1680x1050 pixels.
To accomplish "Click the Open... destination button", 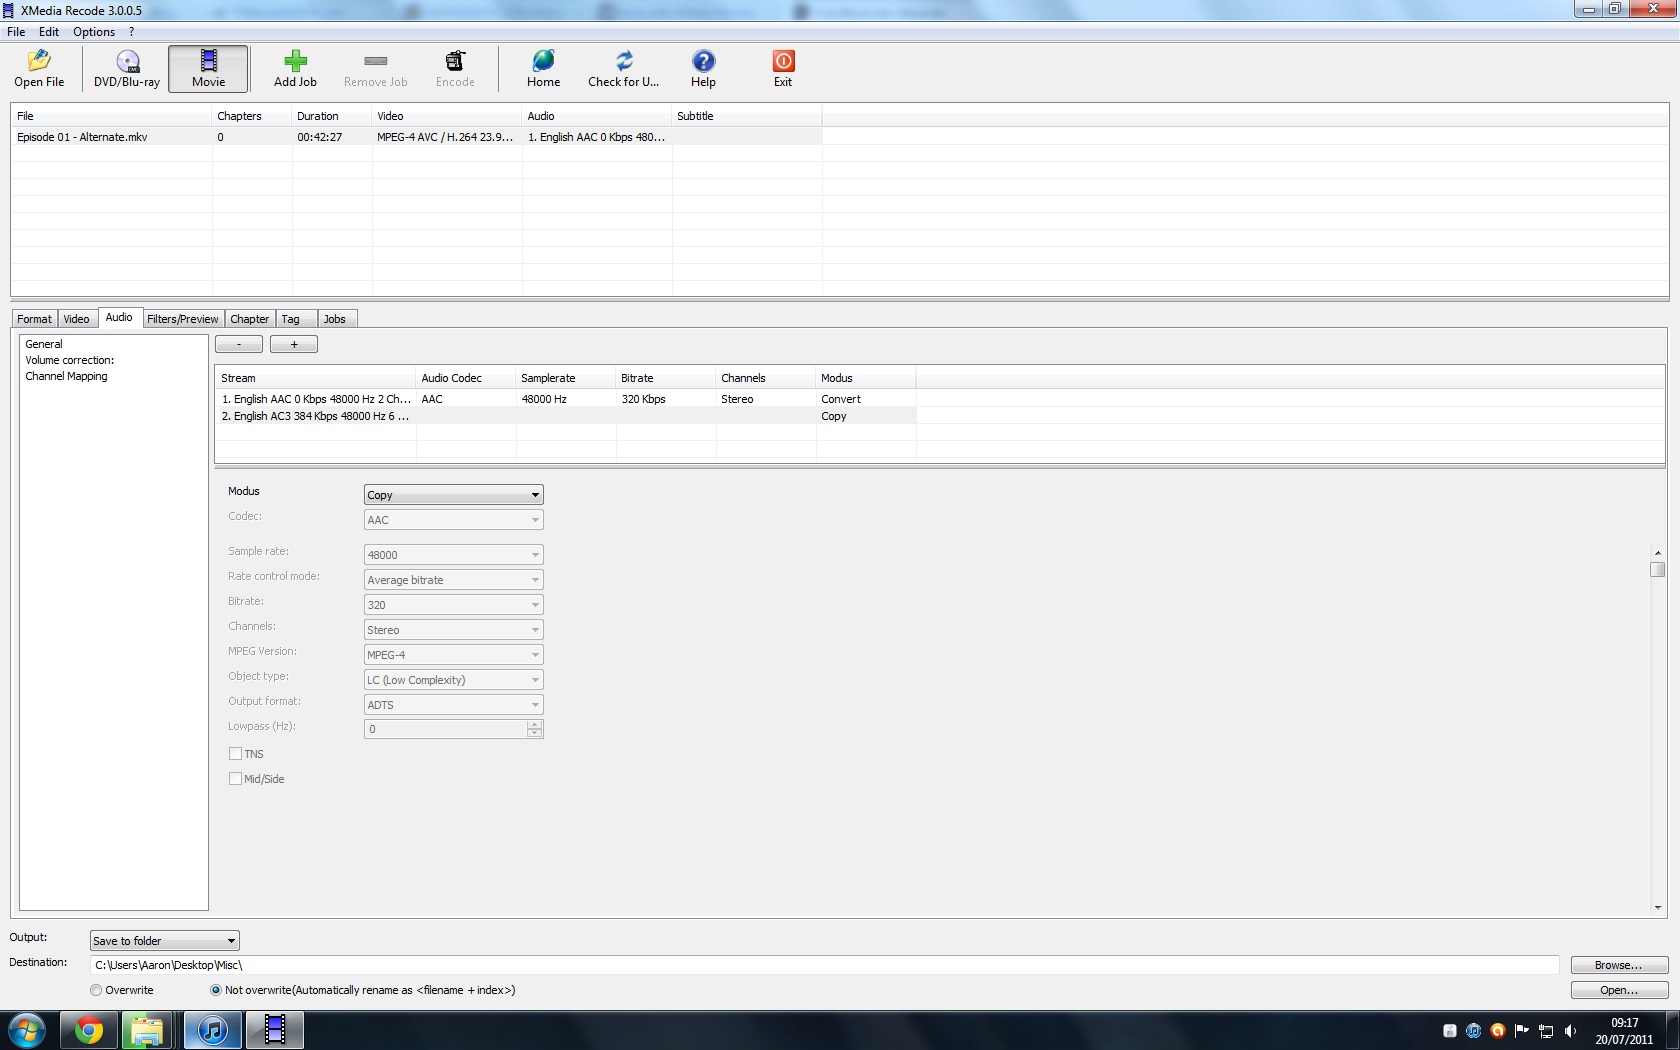I will (1619, 990).
